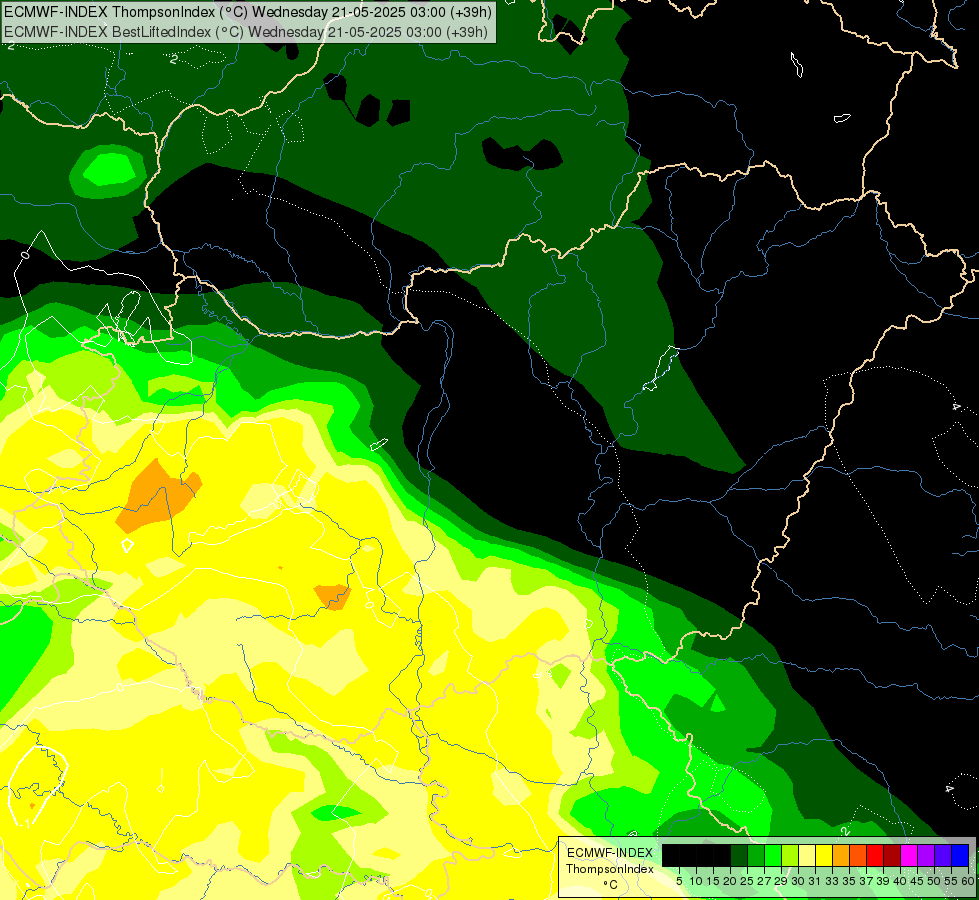
Task: Click the legend tick value '10'
Action: (696, 881)
